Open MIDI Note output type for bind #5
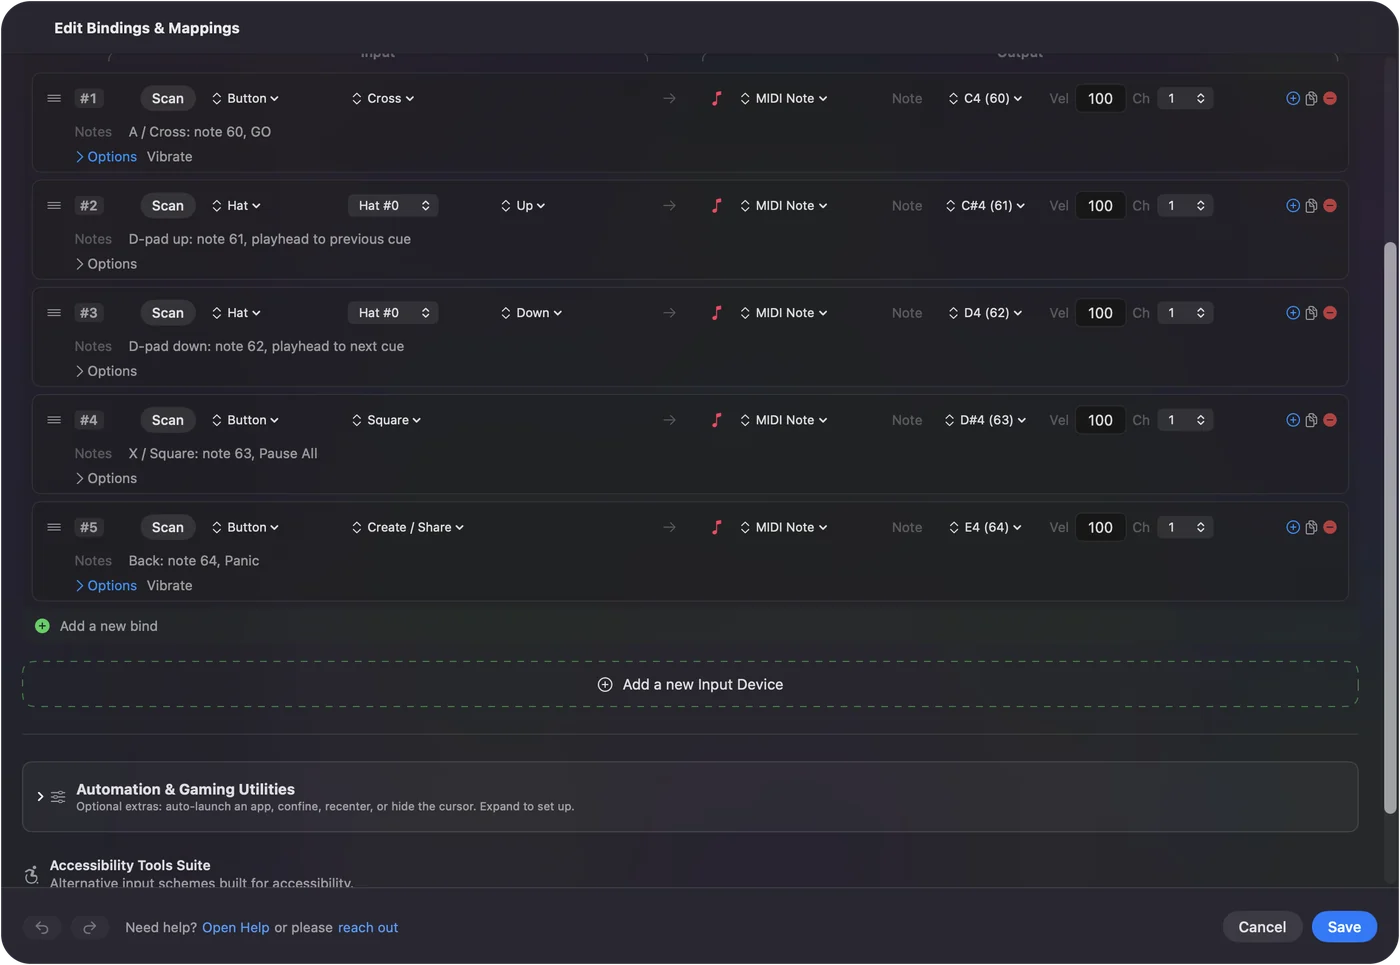 point(784,527)
